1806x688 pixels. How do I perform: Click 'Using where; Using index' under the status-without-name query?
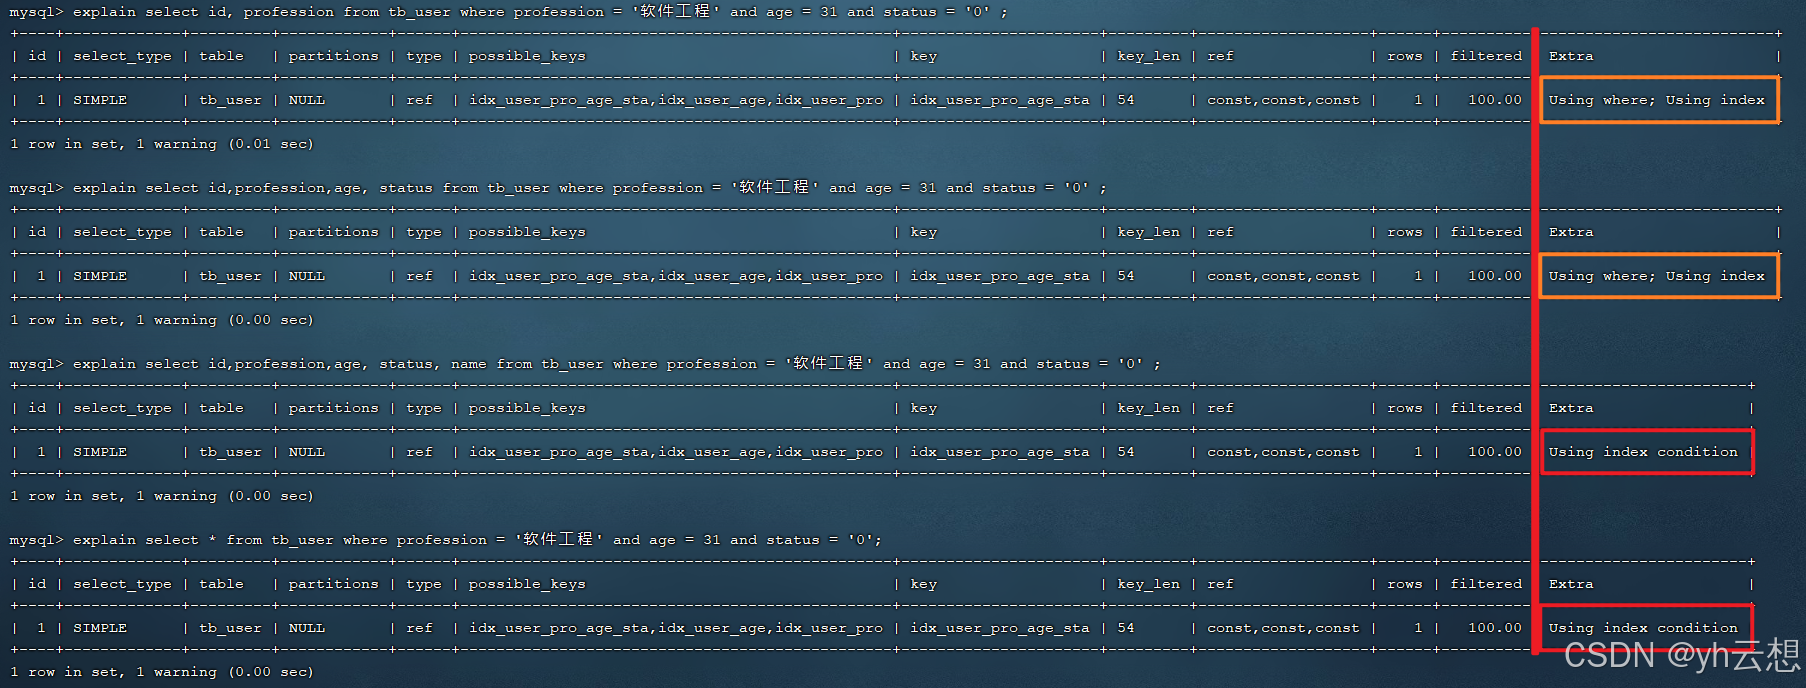pos(1657,276)
